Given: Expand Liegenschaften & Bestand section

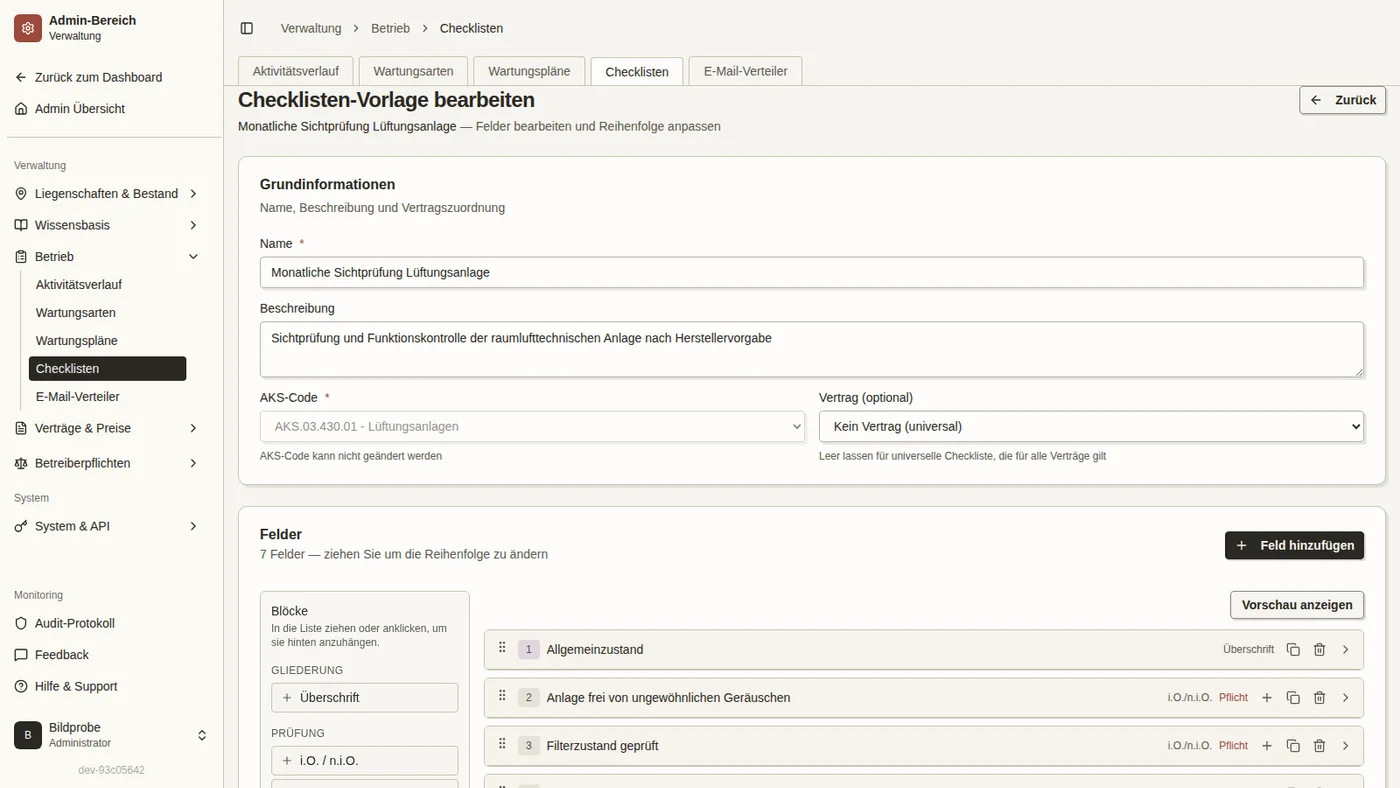Looking at the screenshot, I should tap(107, 194).
